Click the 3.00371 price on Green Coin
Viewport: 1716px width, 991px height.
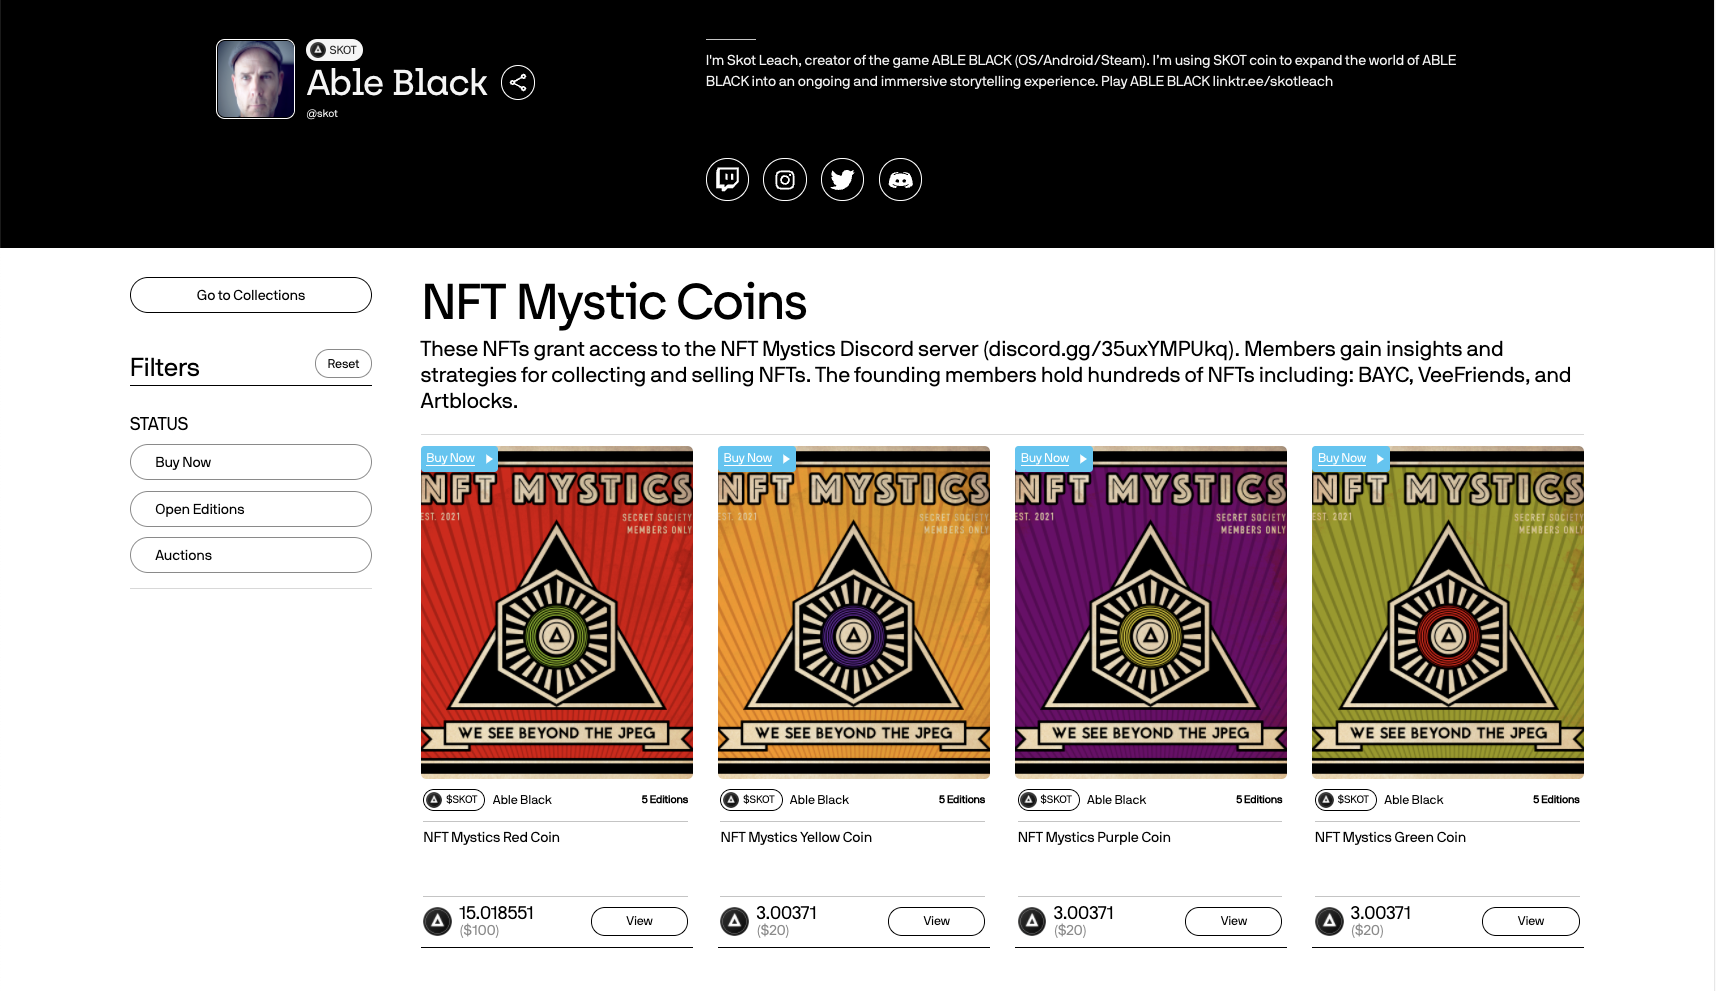pyautogui.click(x=1380, y=913)
